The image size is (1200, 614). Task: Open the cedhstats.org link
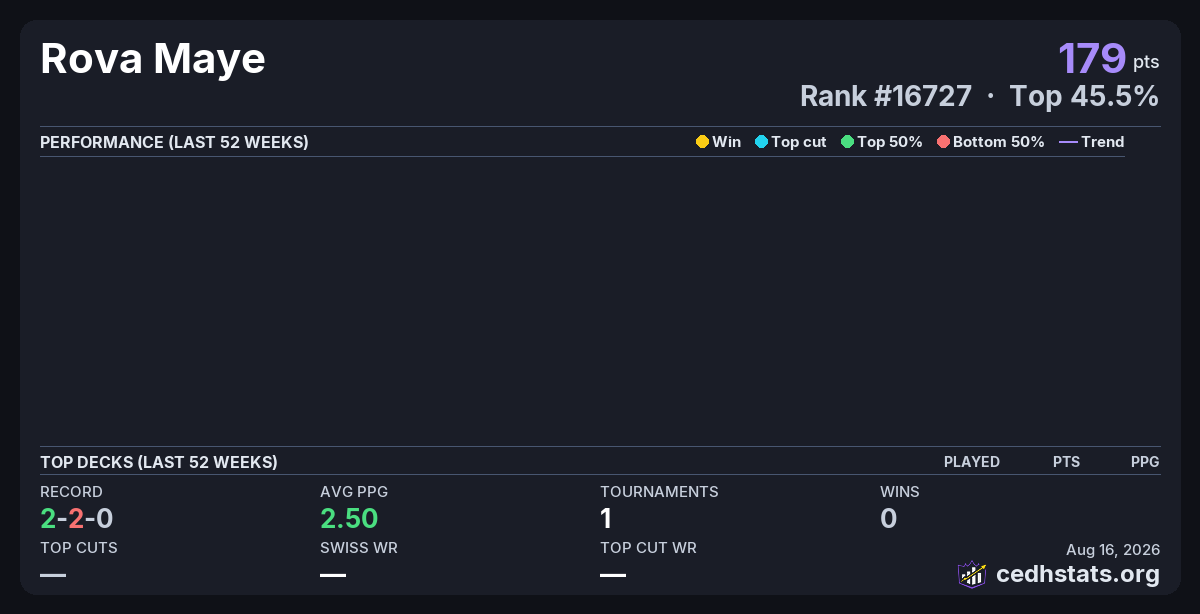1078,574
